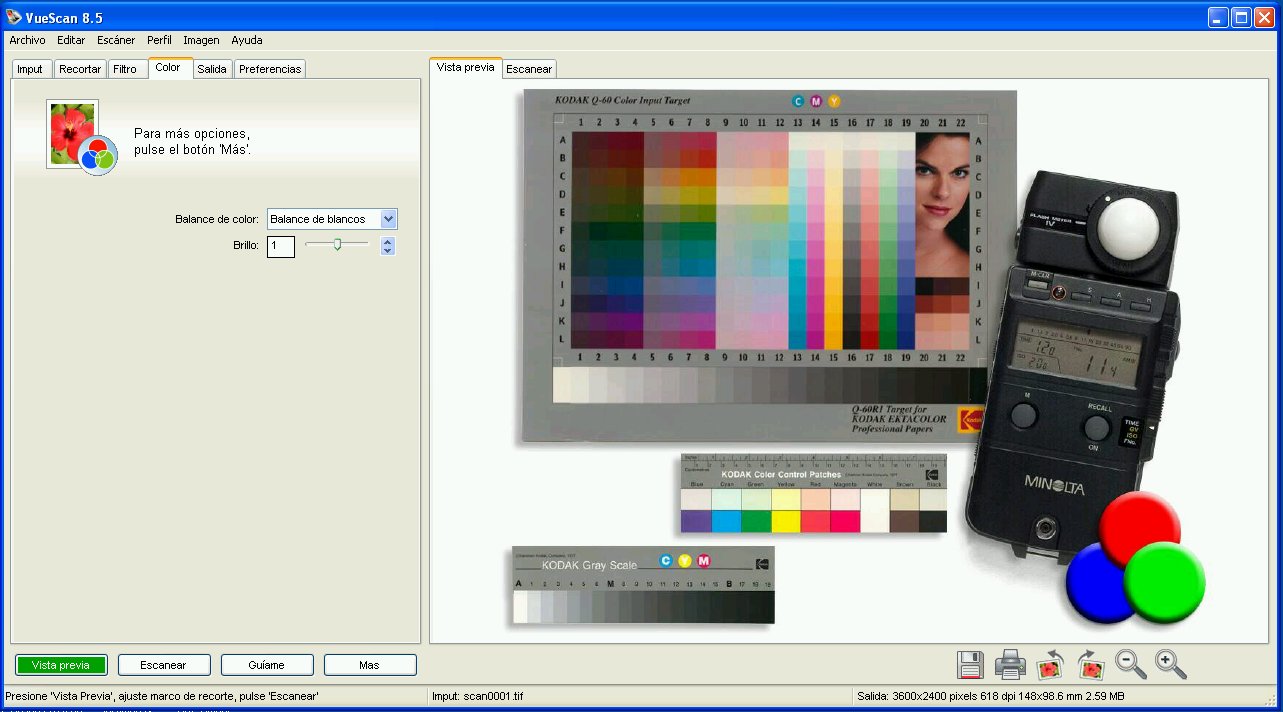
Task: Switch to the Escanear image tab
Action: click(529, 69)
